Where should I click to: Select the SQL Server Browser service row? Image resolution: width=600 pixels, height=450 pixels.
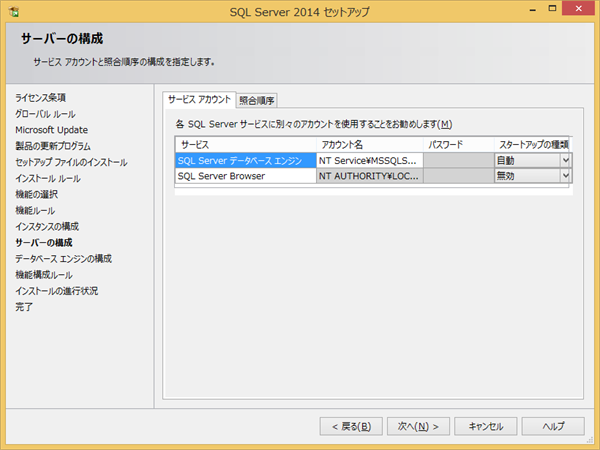coord(246,176)
